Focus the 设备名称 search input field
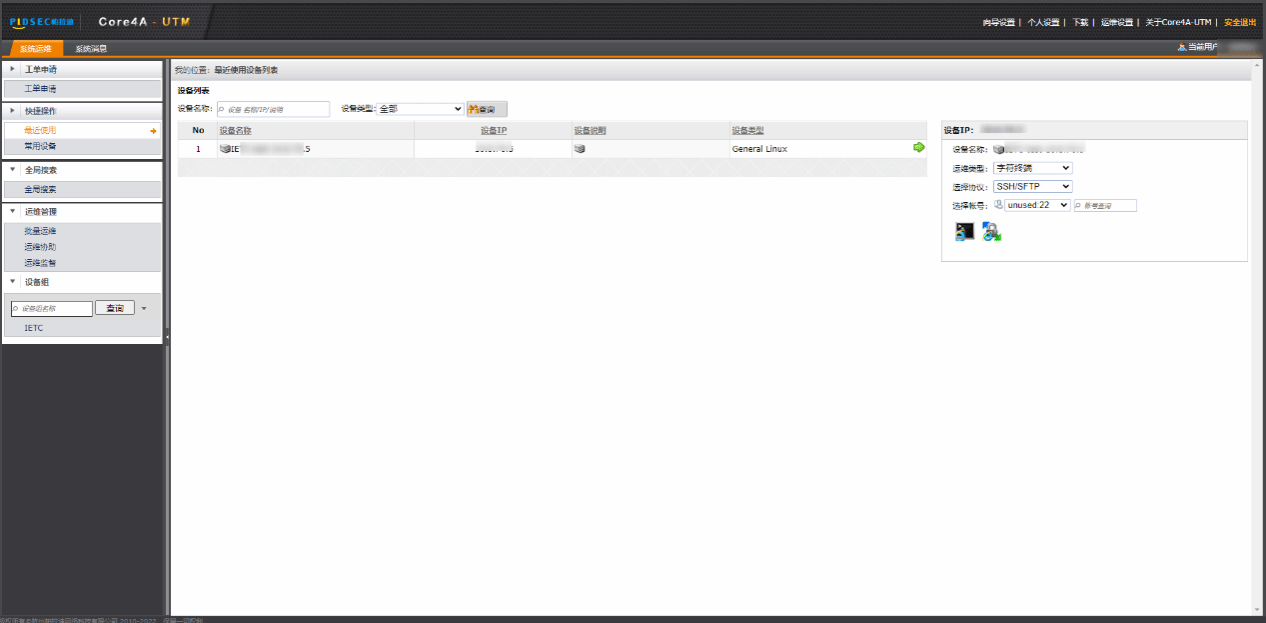Image resolution: width=1266 pixels, height=623 pixels. click(x=273, y=109)
